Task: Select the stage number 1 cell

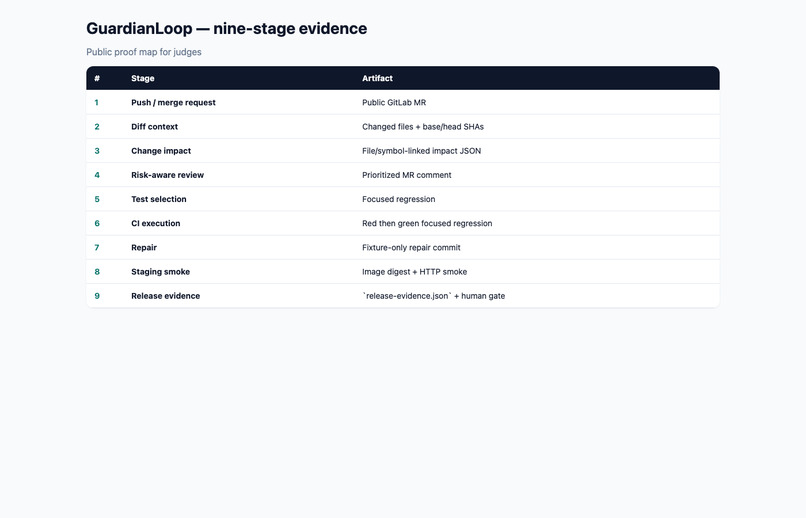Action: coord(97,102)
